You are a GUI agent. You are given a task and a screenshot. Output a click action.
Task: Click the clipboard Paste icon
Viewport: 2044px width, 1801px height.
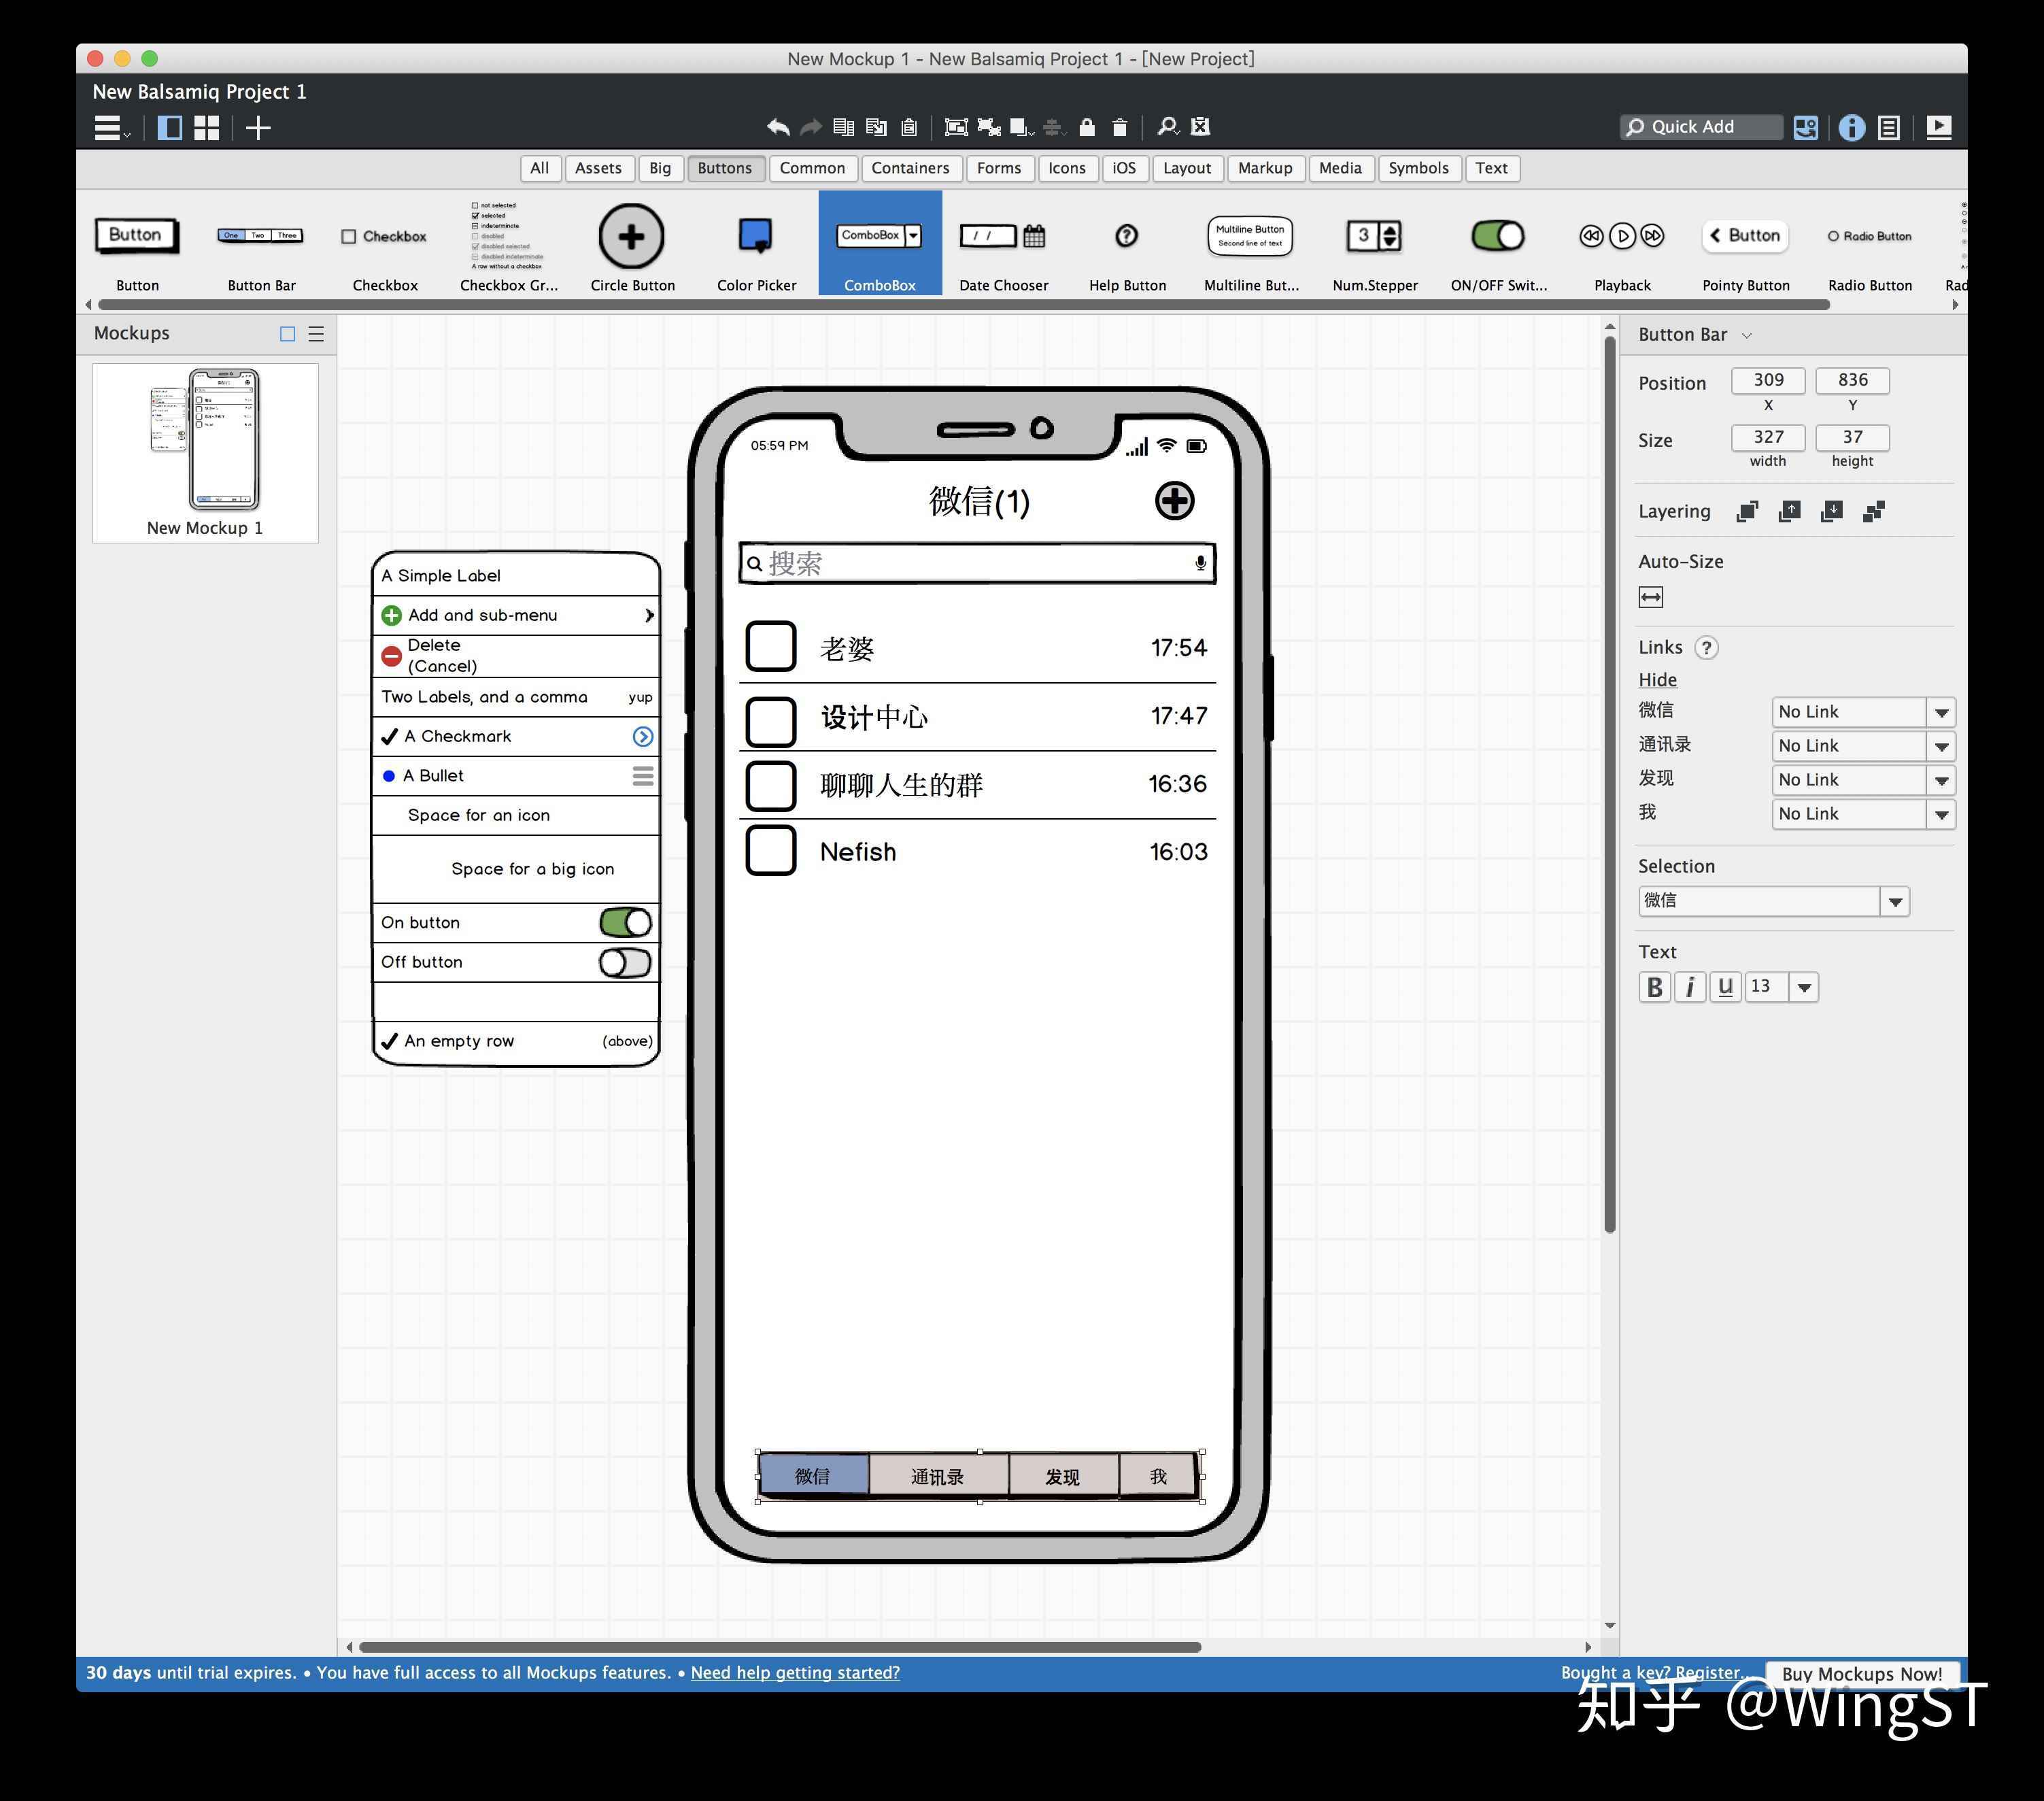909,127
